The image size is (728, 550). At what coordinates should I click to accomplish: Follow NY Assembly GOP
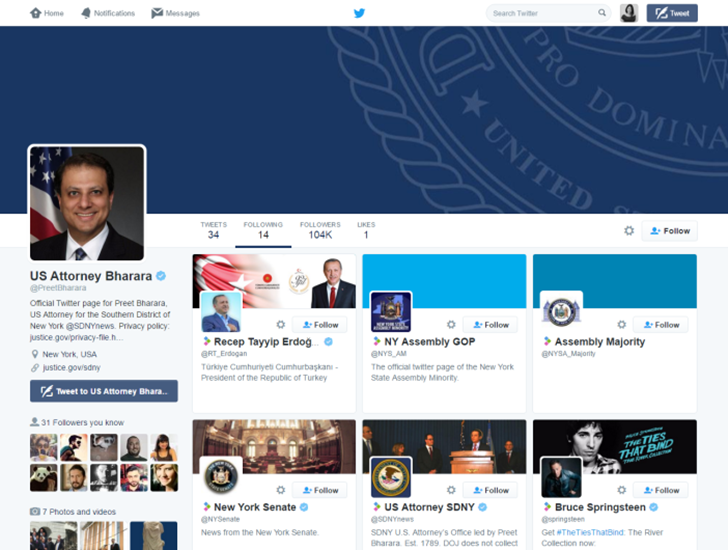click(x=490, y=324)
